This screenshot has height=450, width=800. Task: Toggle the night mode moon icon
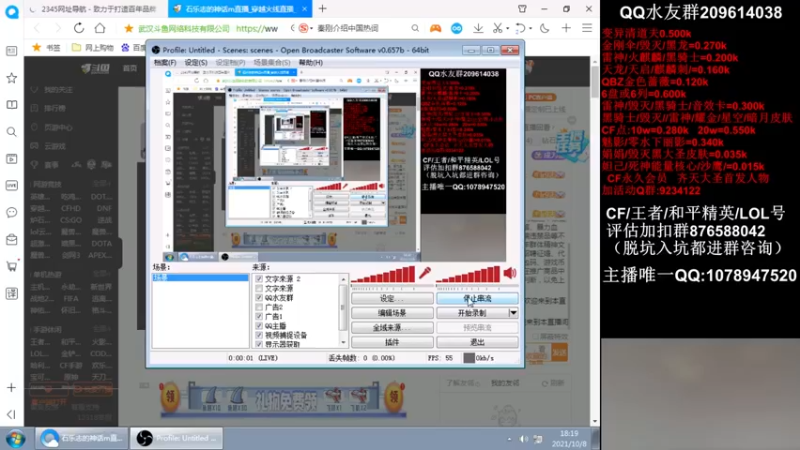(545, 28)
